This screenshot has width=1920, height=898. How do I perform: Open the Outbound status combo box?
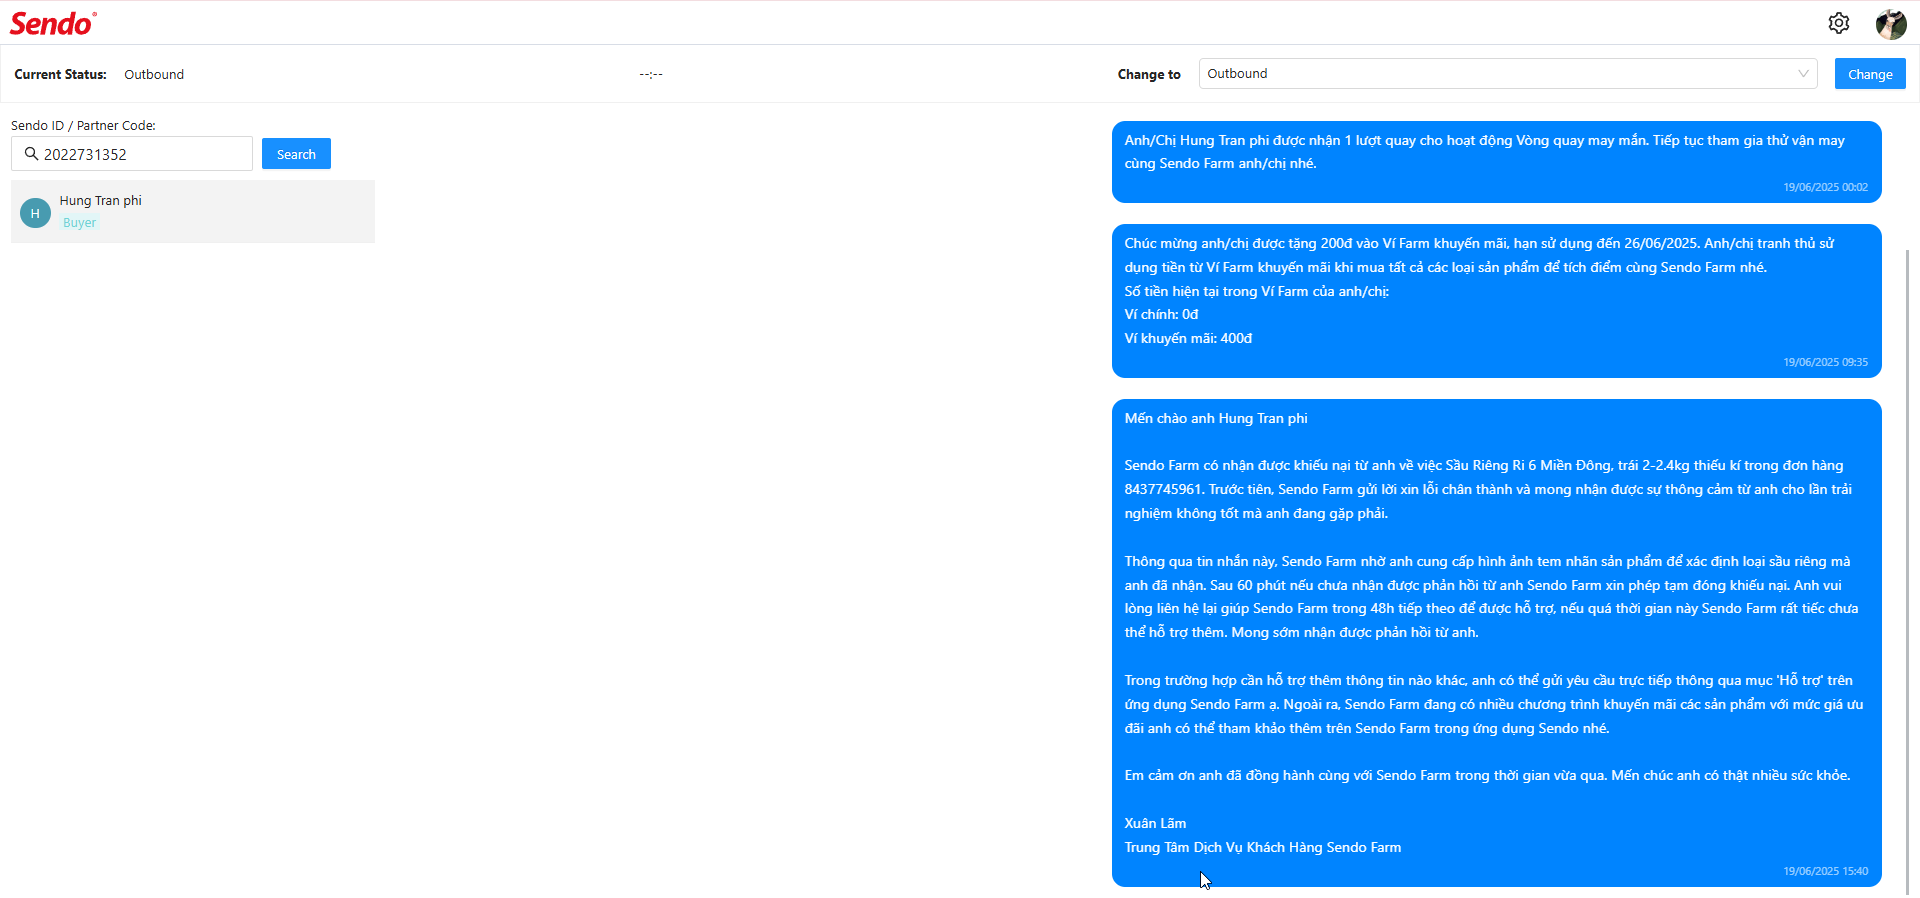tap(1507, 74)
